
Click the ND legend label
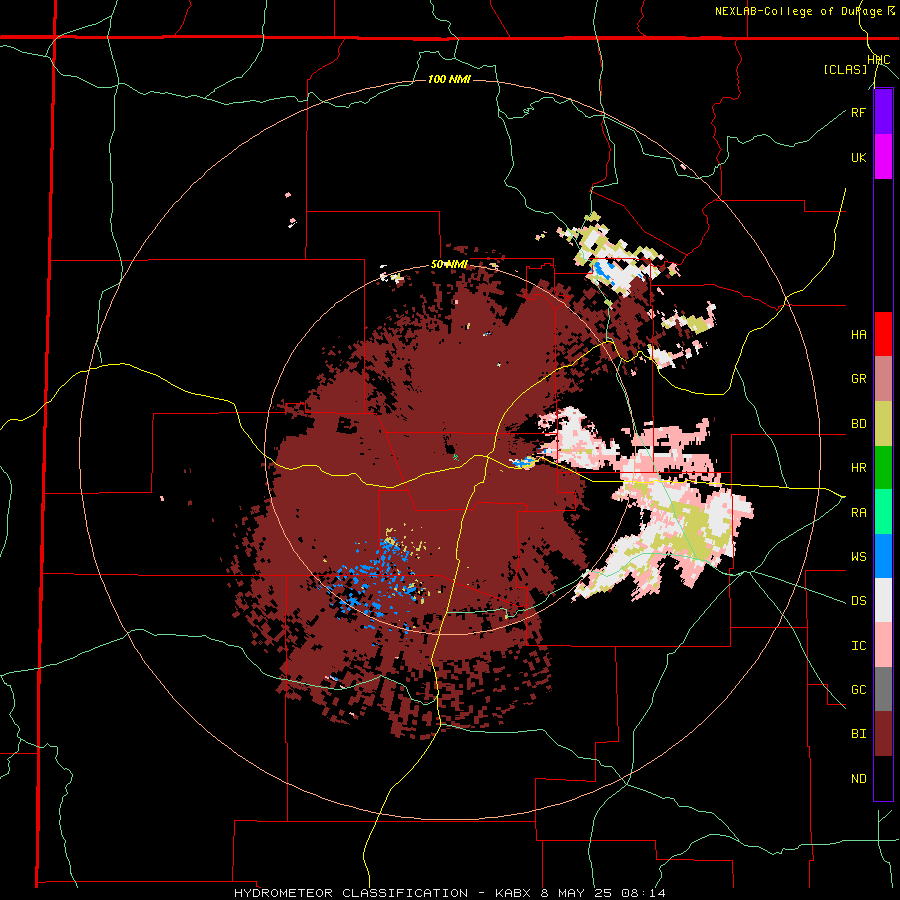pos(858,779)
